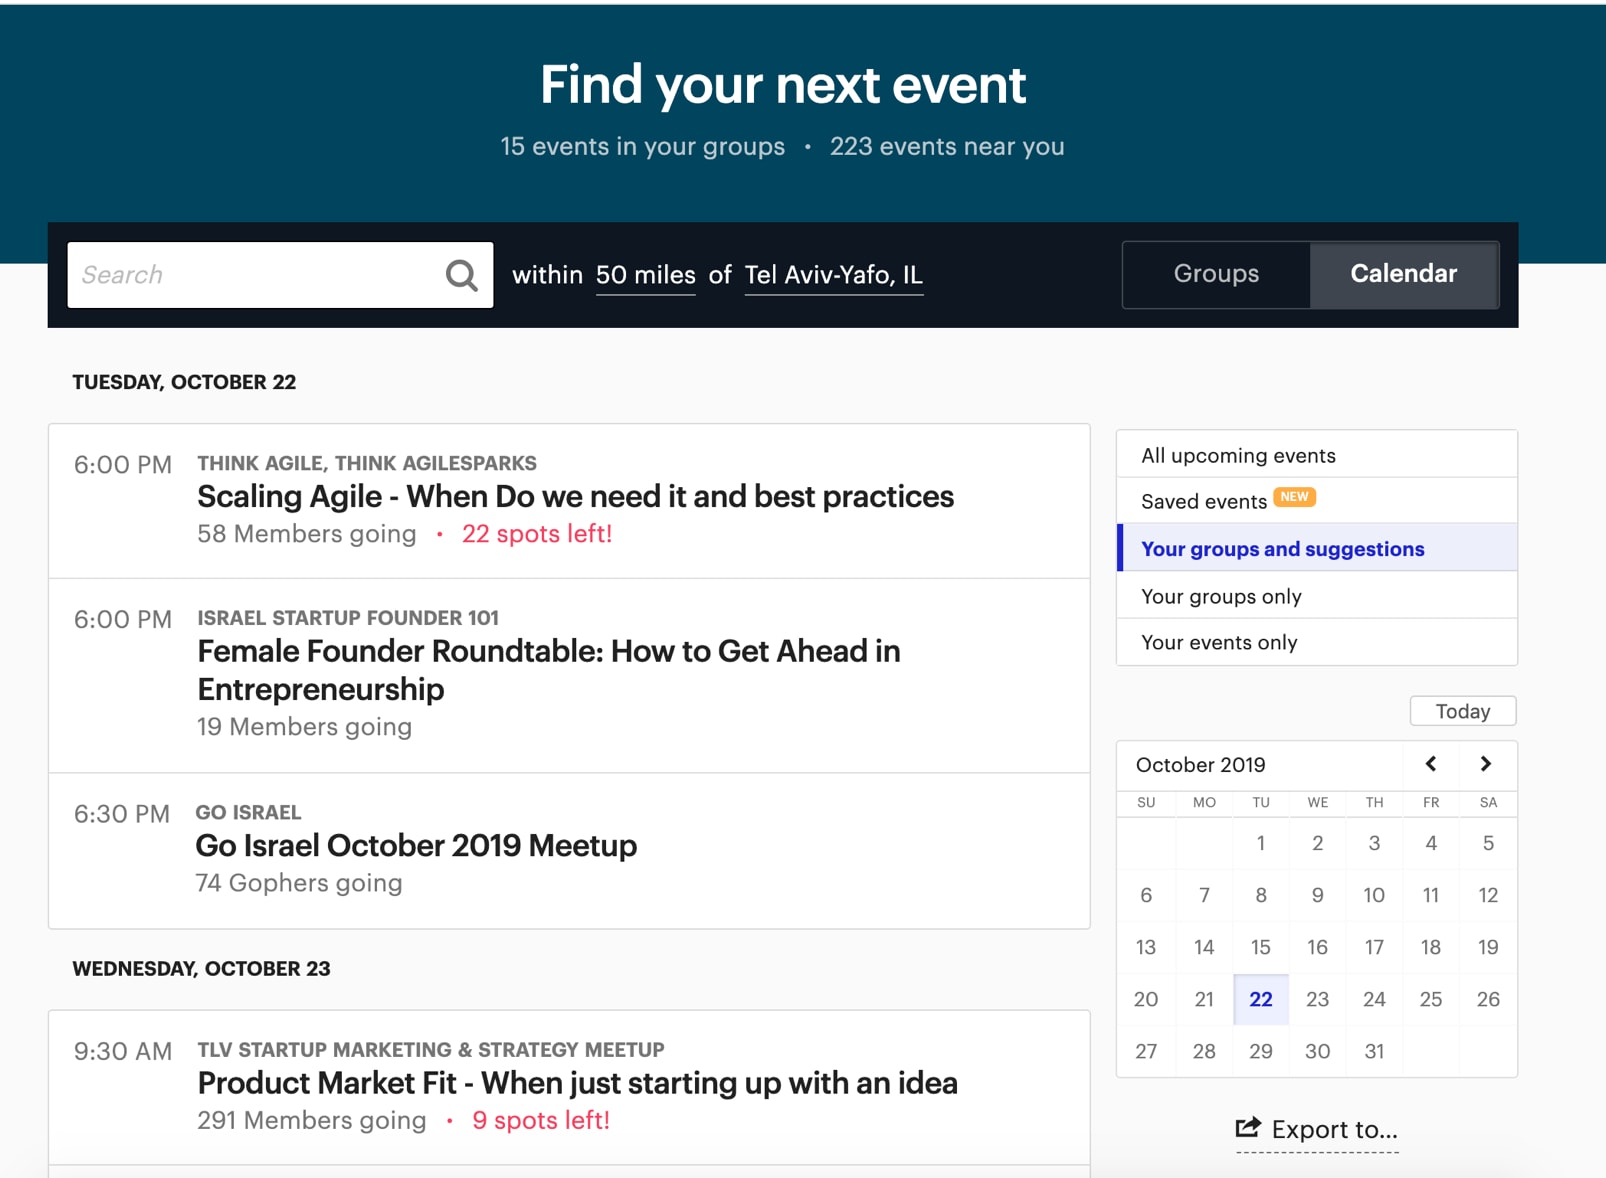Open Scaling Agile event
Screen dimensions: 1606x1178
575,496
